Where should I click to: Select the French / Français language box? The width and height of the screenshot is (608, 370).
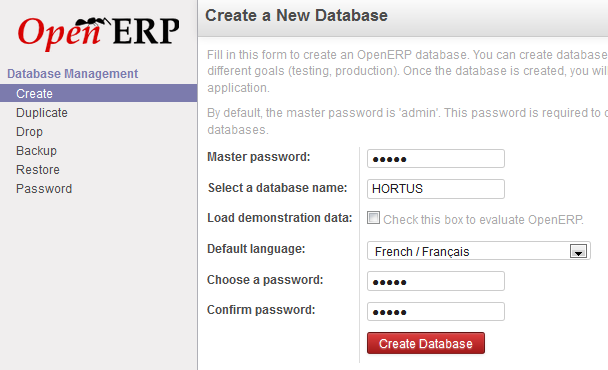(478, 251)
